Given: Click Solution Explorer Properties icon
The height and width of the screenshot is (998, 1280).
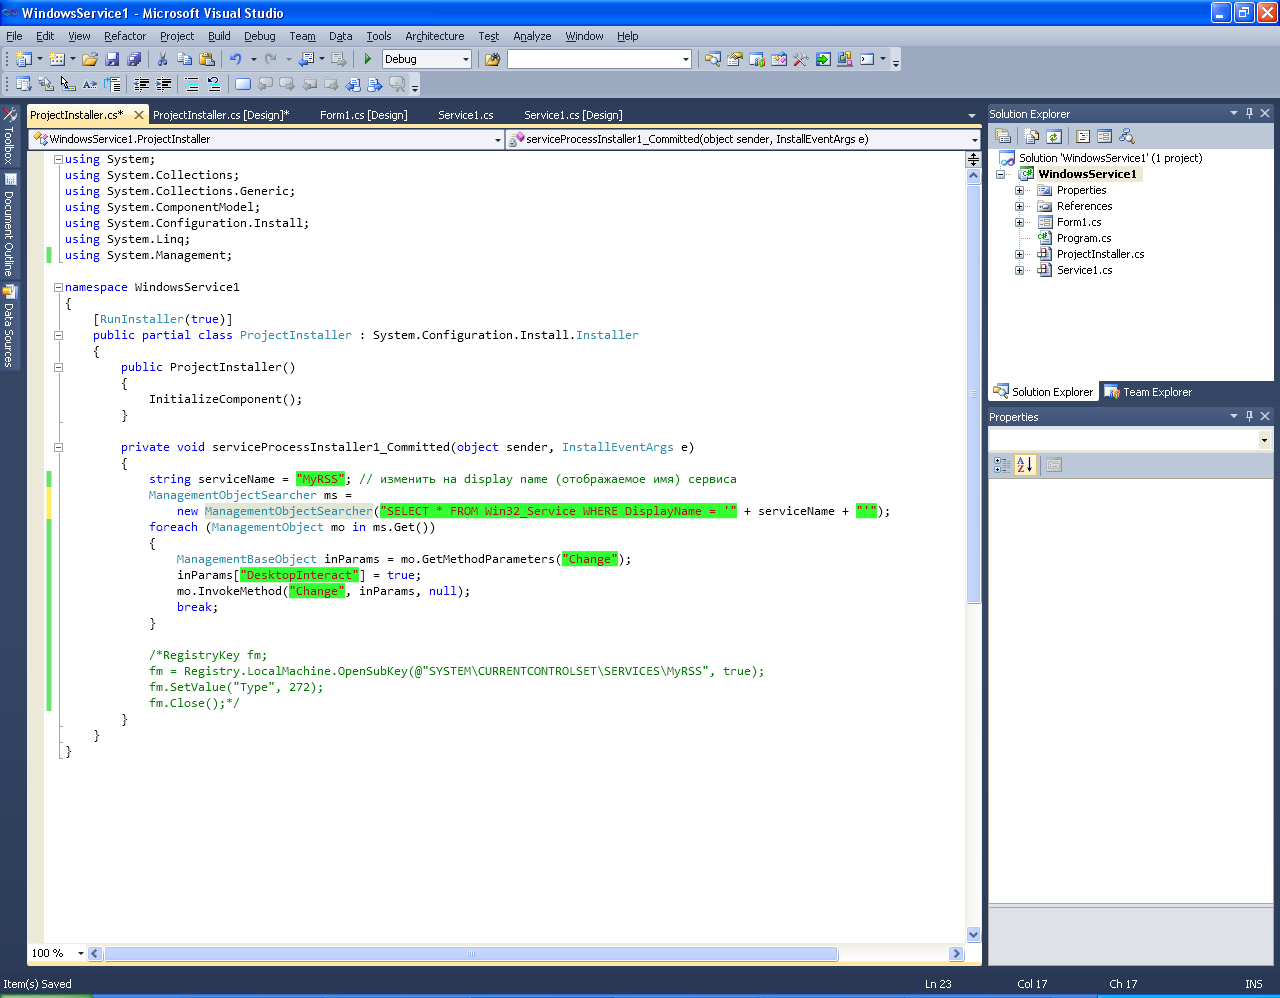Looking at the screenshot, I should pos(1003,136).
